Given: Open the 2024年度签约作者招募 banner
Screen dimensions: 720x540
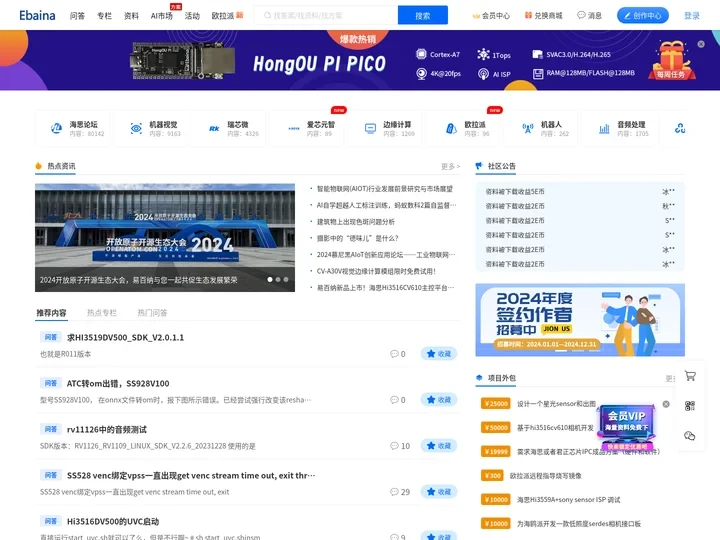Looking at the screenshot, I should [x=580, y=320].
